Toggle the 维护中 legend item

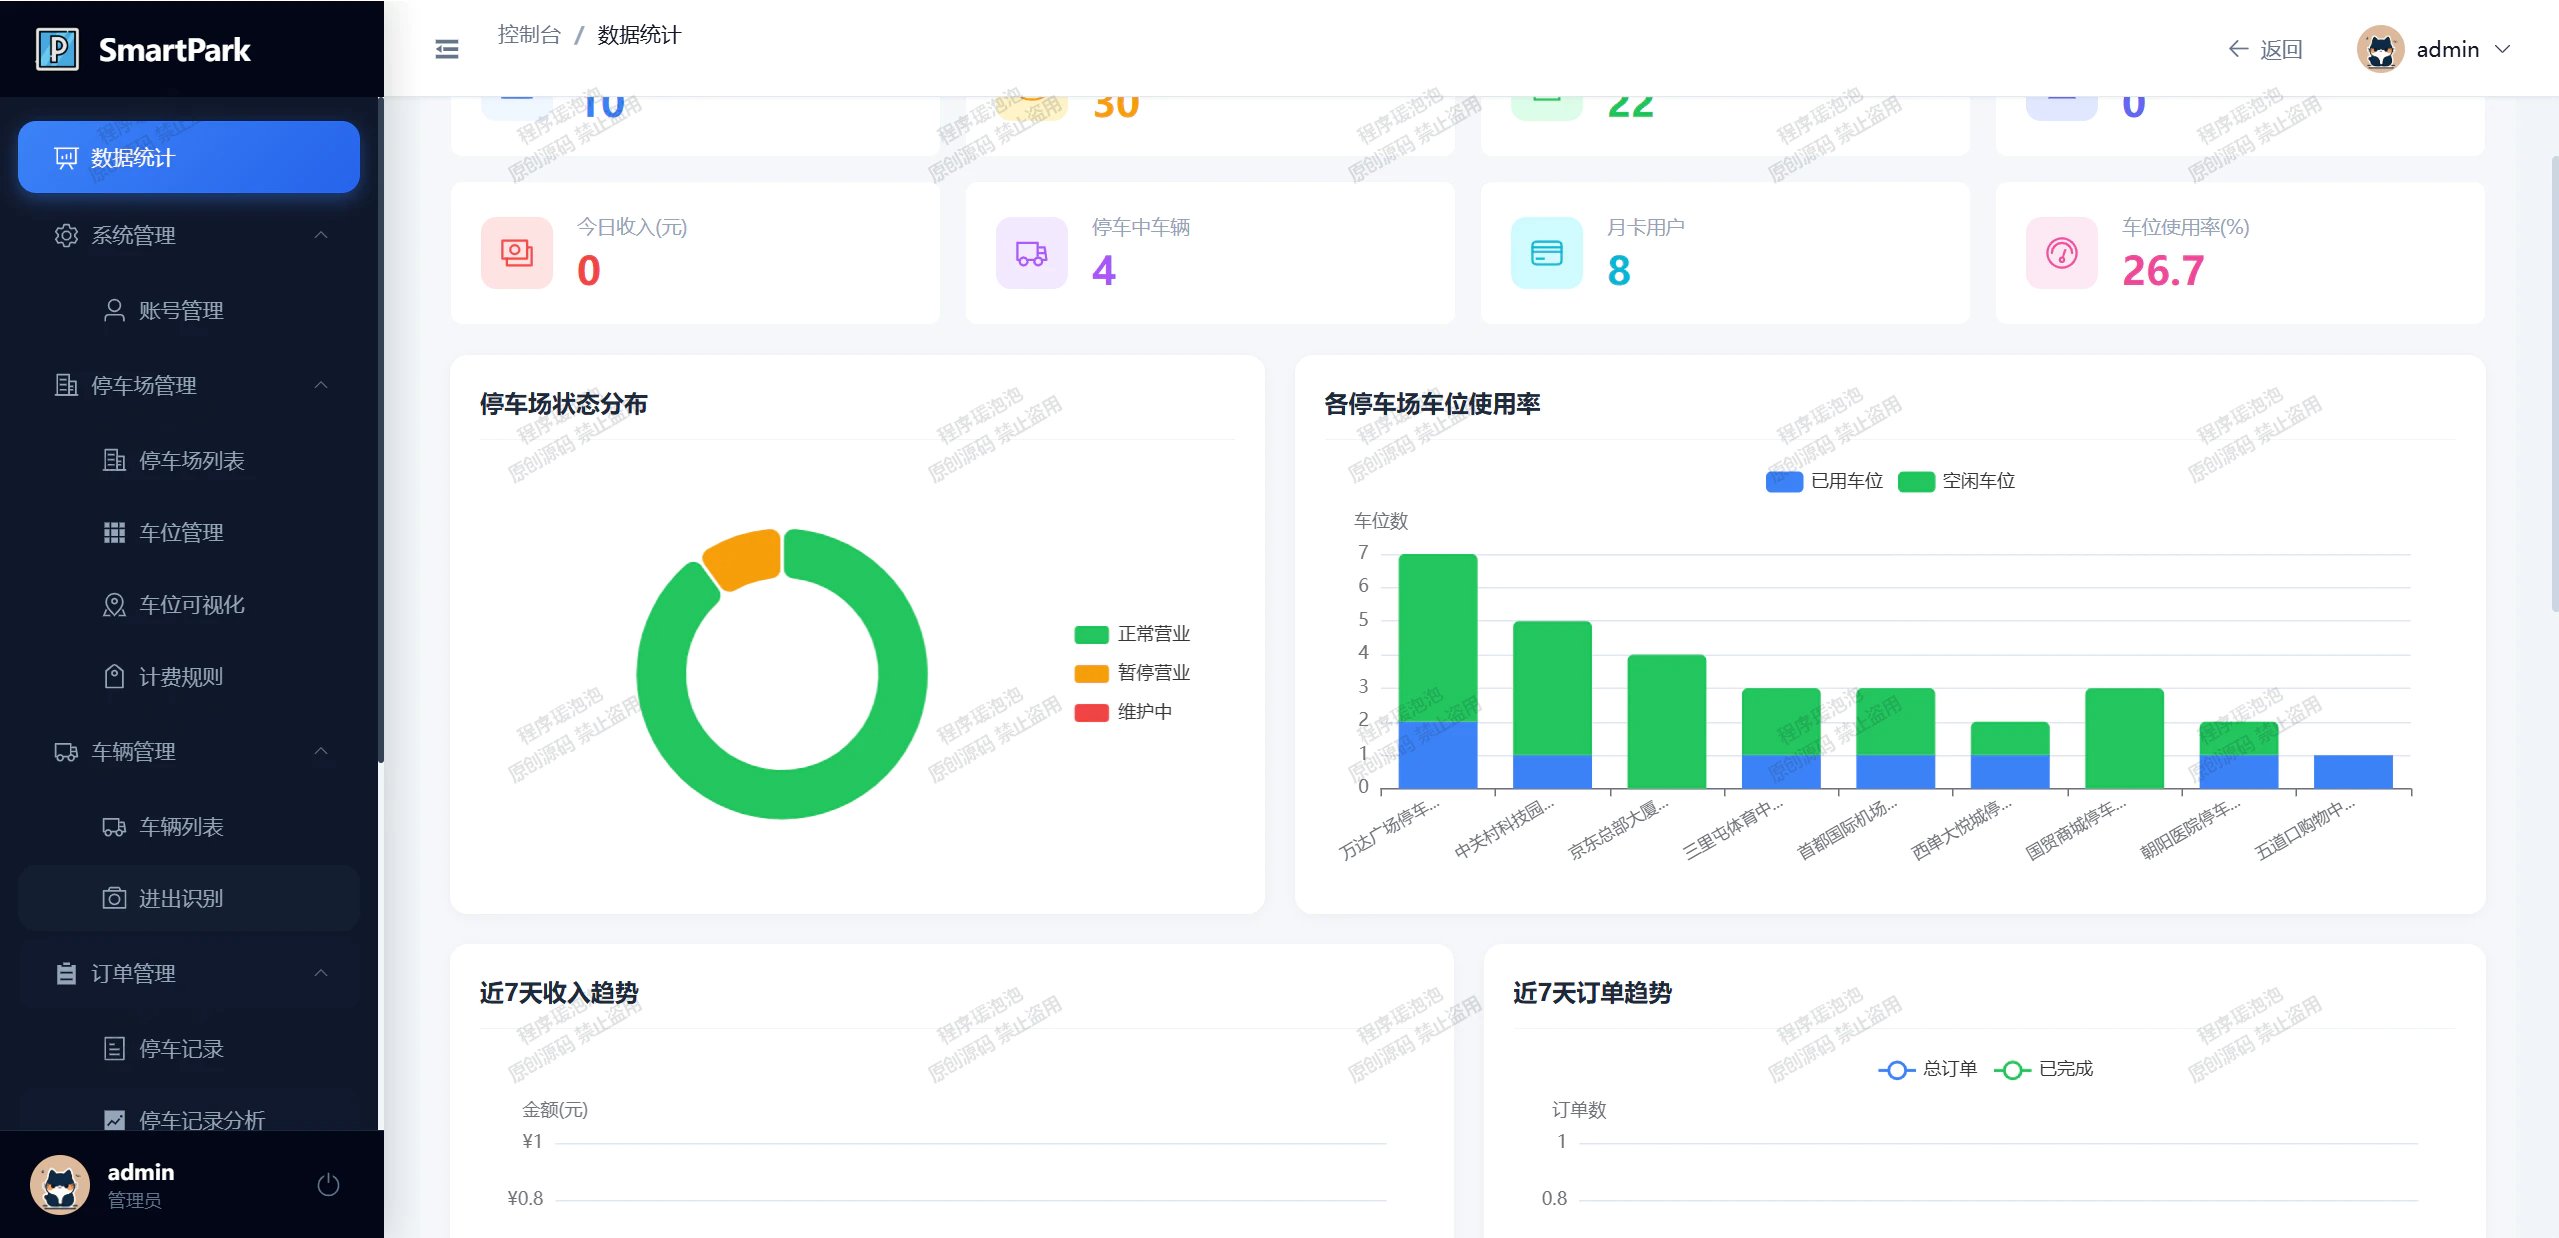point(1123,712)
